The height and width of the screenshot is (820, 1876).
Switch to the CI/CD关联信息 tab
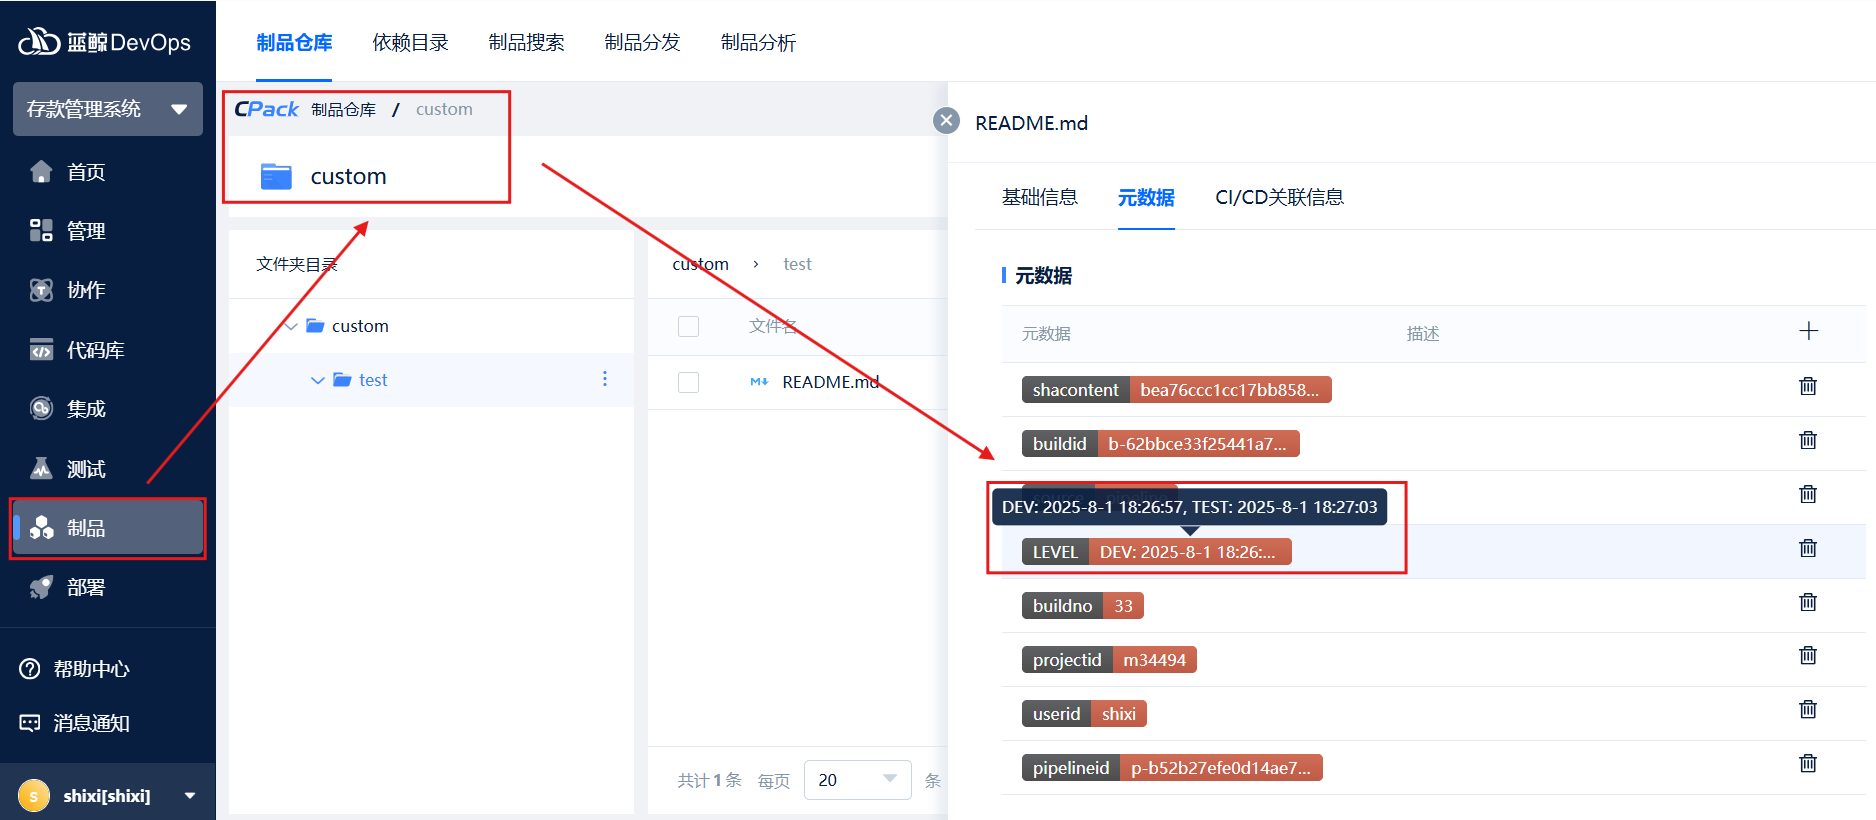coord(1279,197)
